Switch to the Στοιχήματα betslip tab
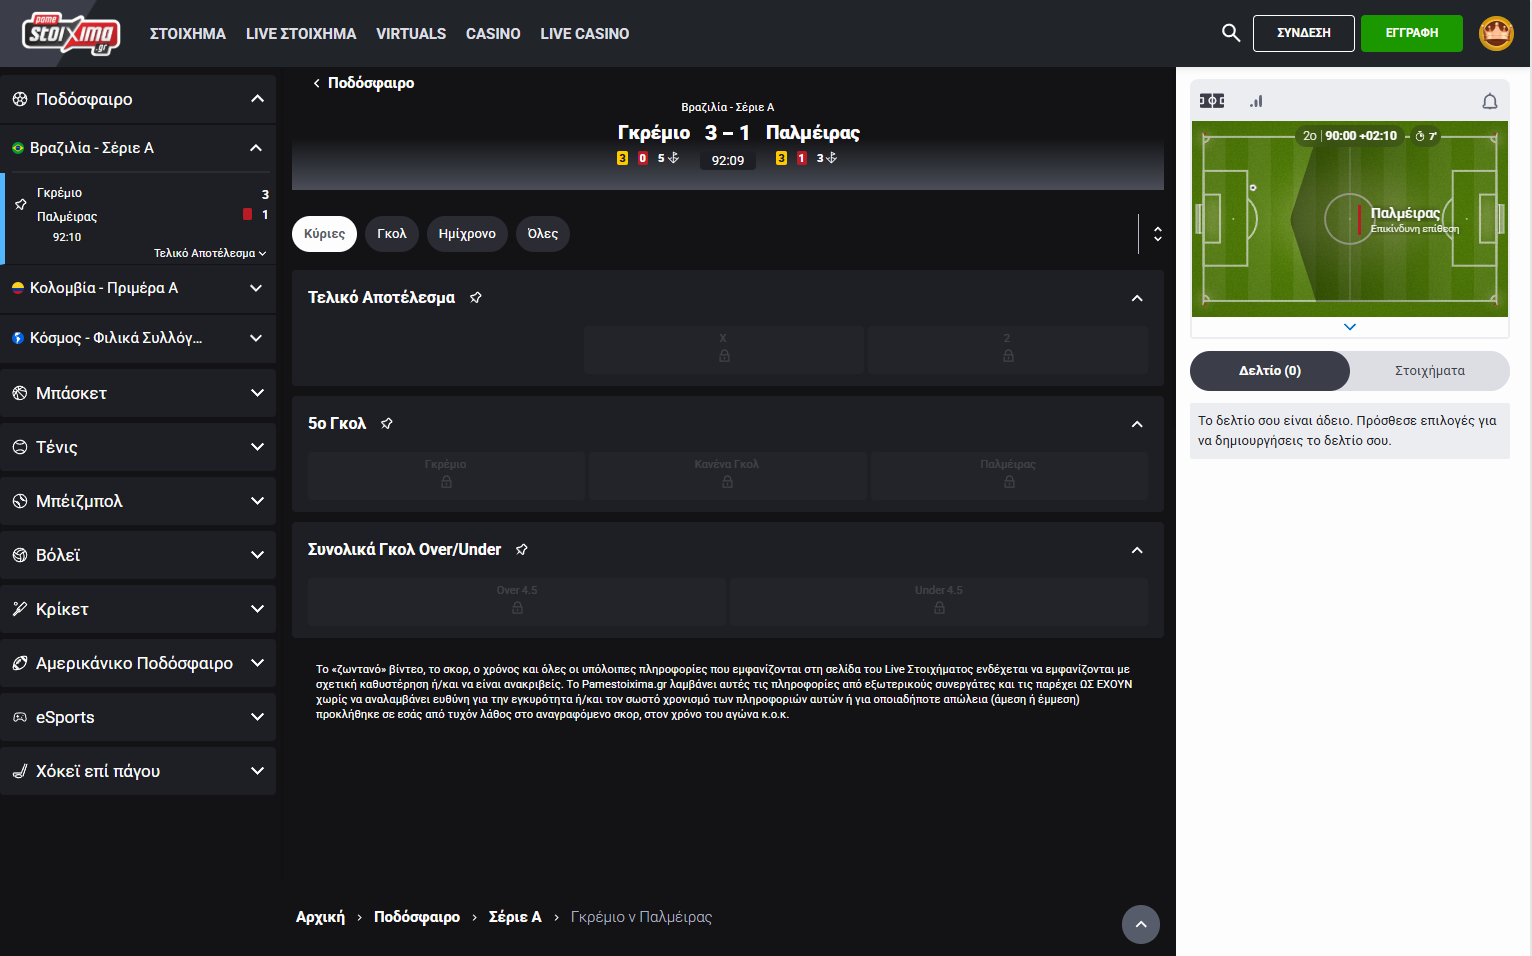This screenshot has width=1532, height=956. pyautogui.click(x=1430, y=371)
